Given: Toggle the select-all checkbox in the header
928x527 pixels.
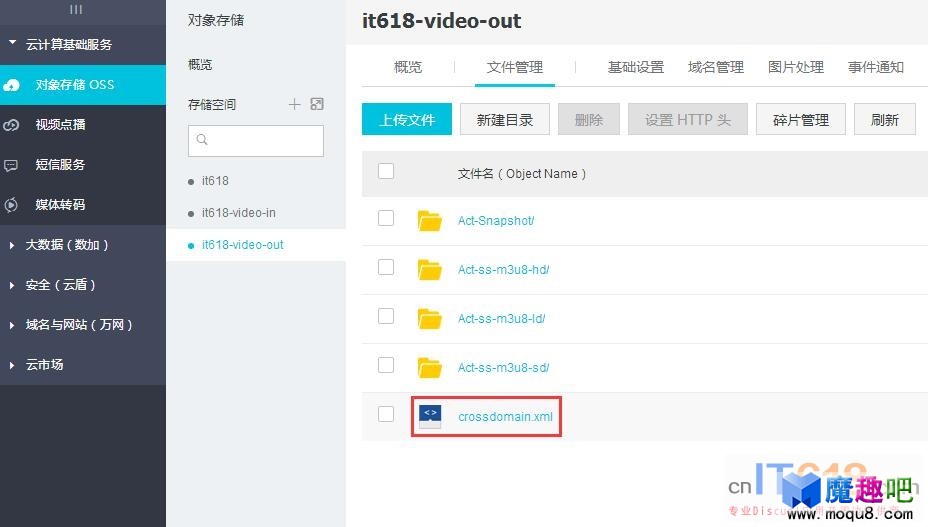Looking at the screenshot, I should (386, 171).
